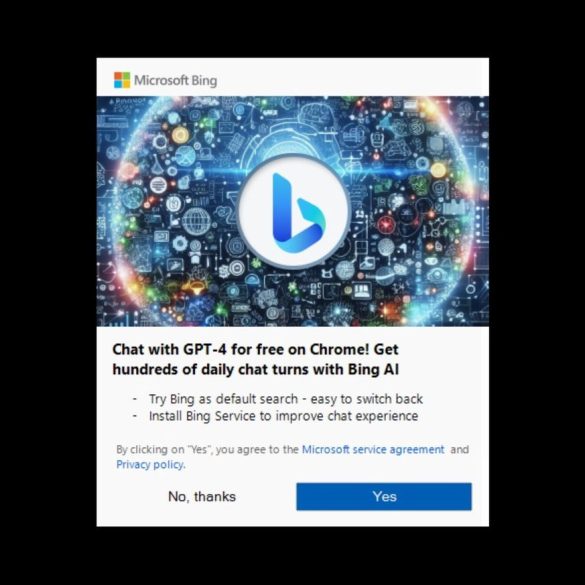585x585 pixels.
Task: Click the blue Yes button
Action: 384,497
